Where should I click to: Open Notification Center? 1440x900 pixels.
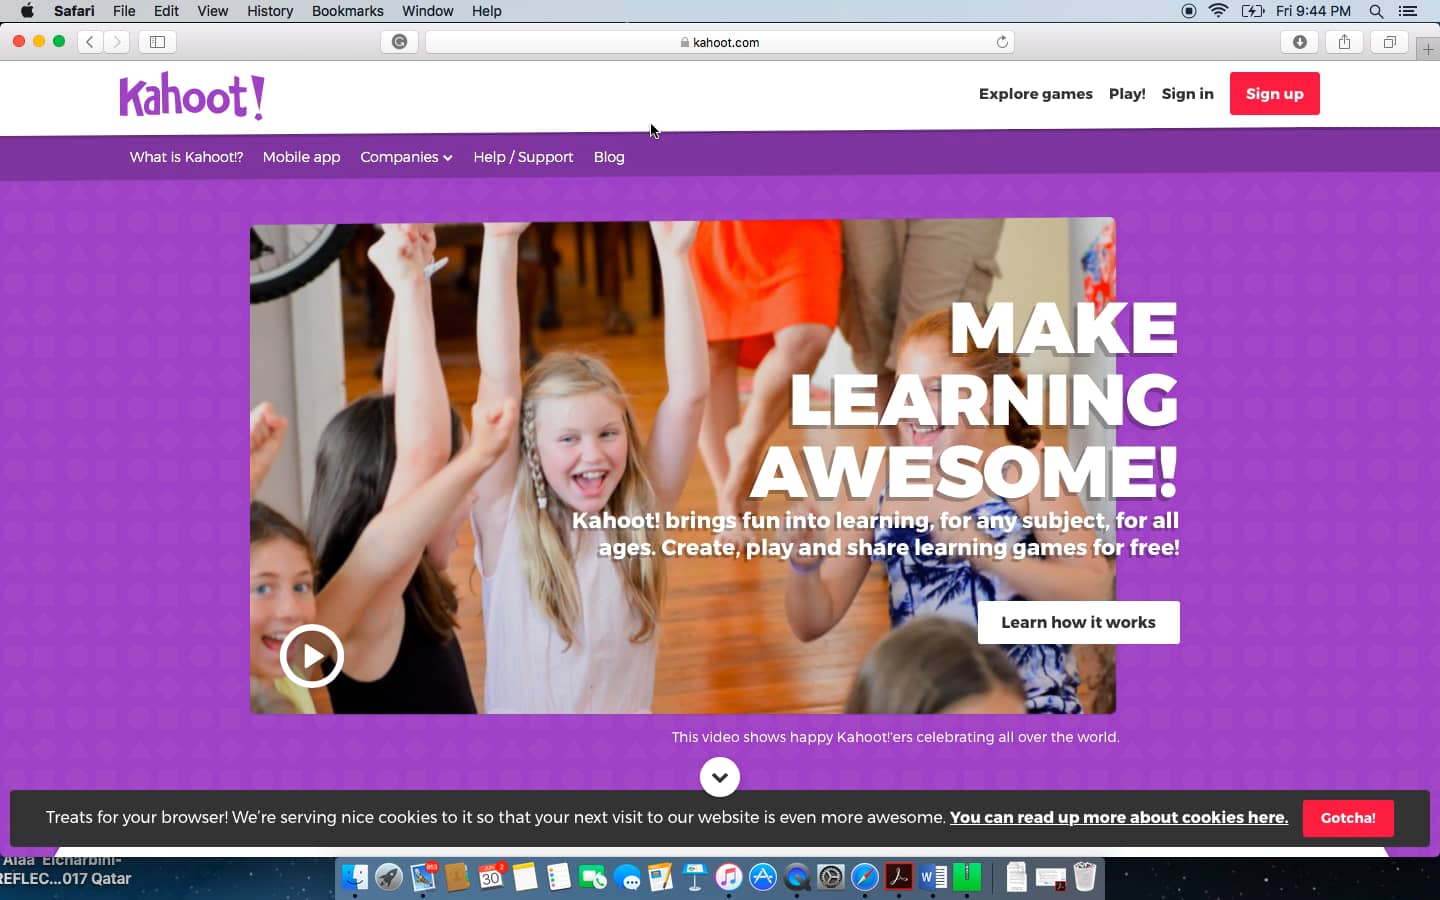(1408, 11)
